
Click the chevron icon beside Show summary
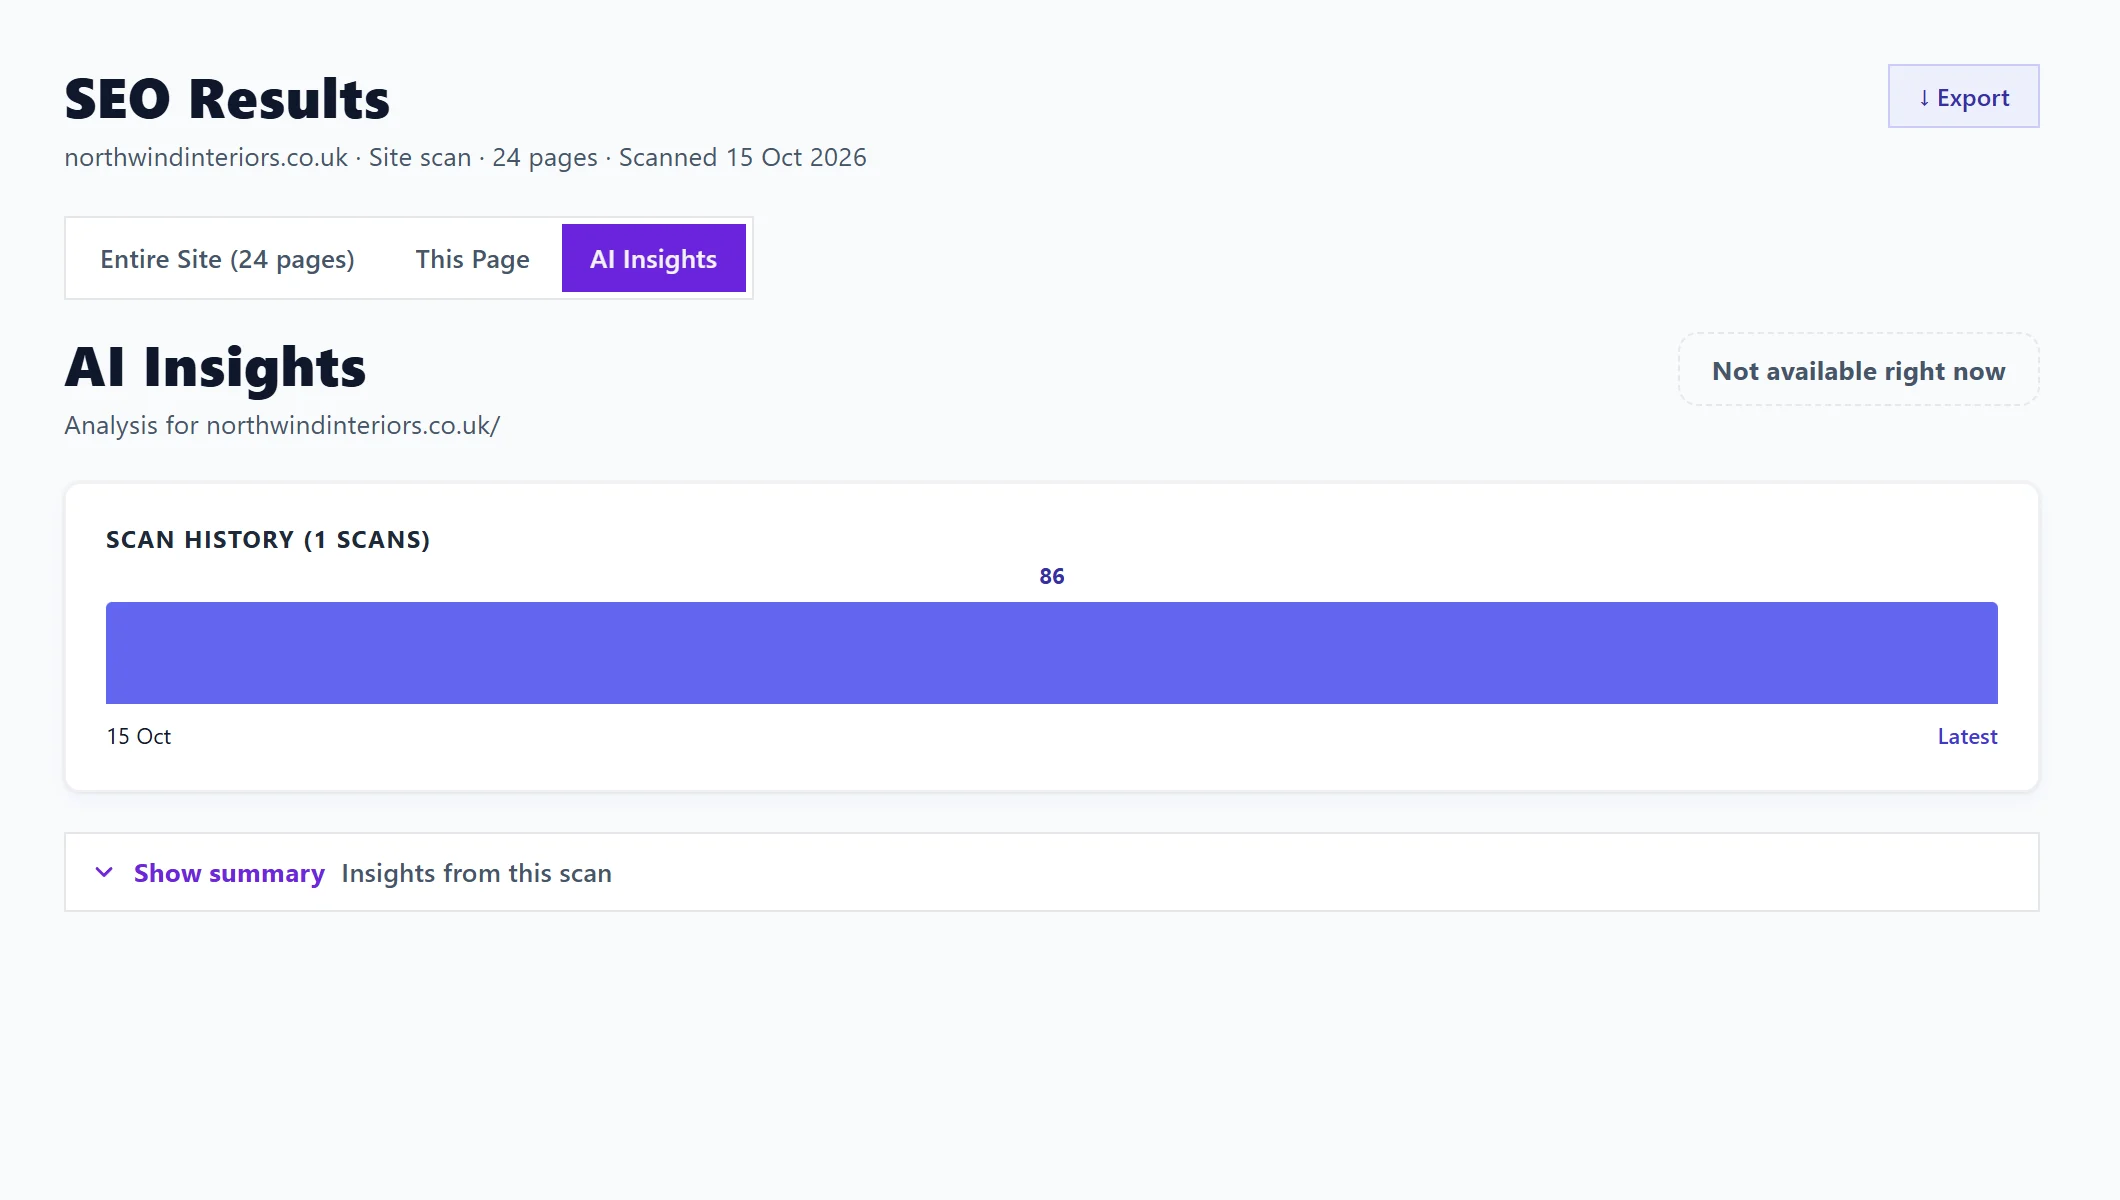coord(104,872)
